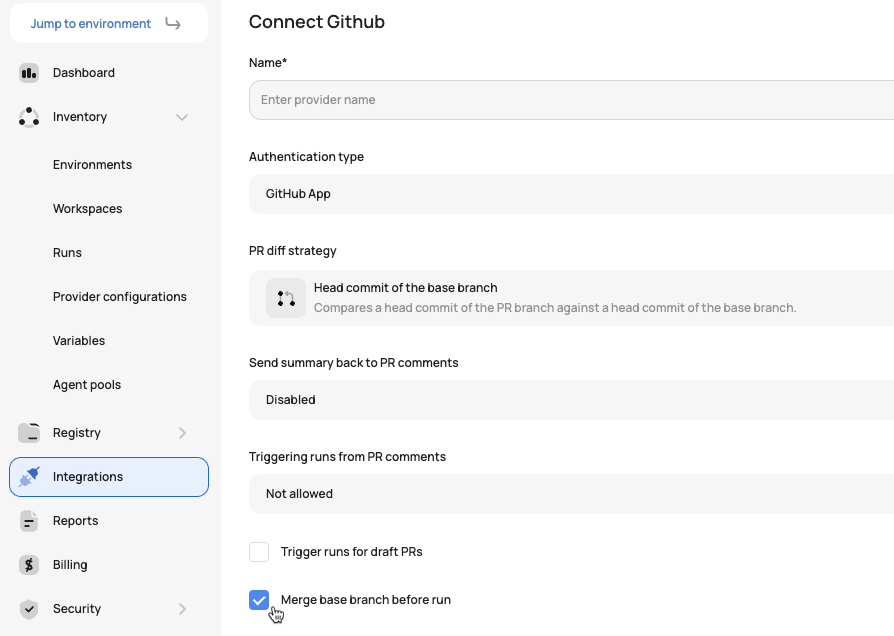894x636 pixels.
Task: Click the Integrations plug icon
Action: point(29,477)
